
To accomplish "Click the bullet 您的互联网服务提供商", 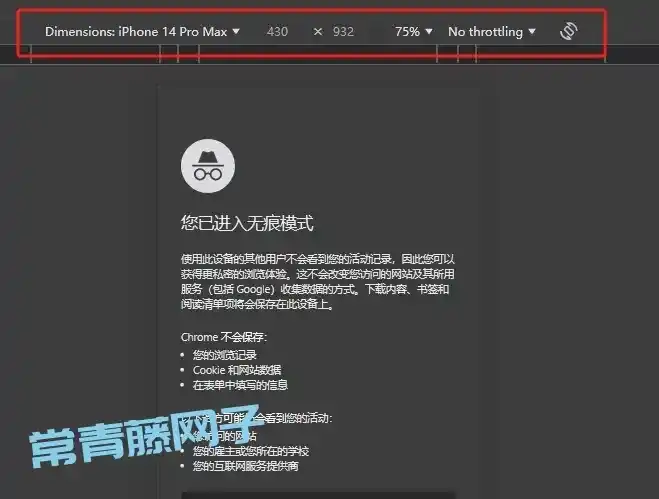I will point(245,466).
